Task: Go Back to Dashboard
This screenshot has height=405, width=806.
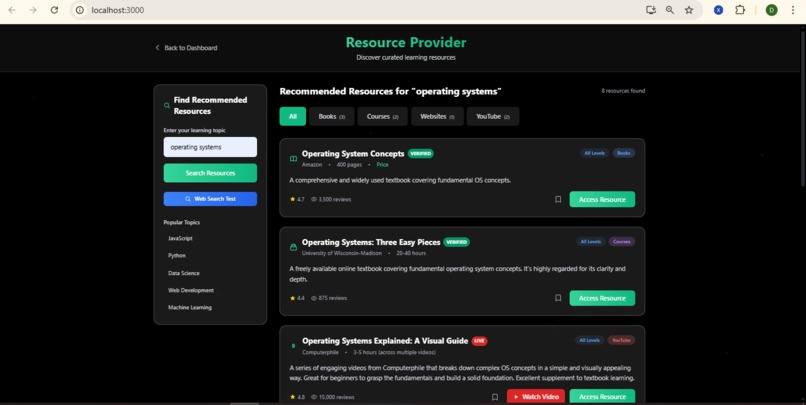Action: click(x=186, y=48)
